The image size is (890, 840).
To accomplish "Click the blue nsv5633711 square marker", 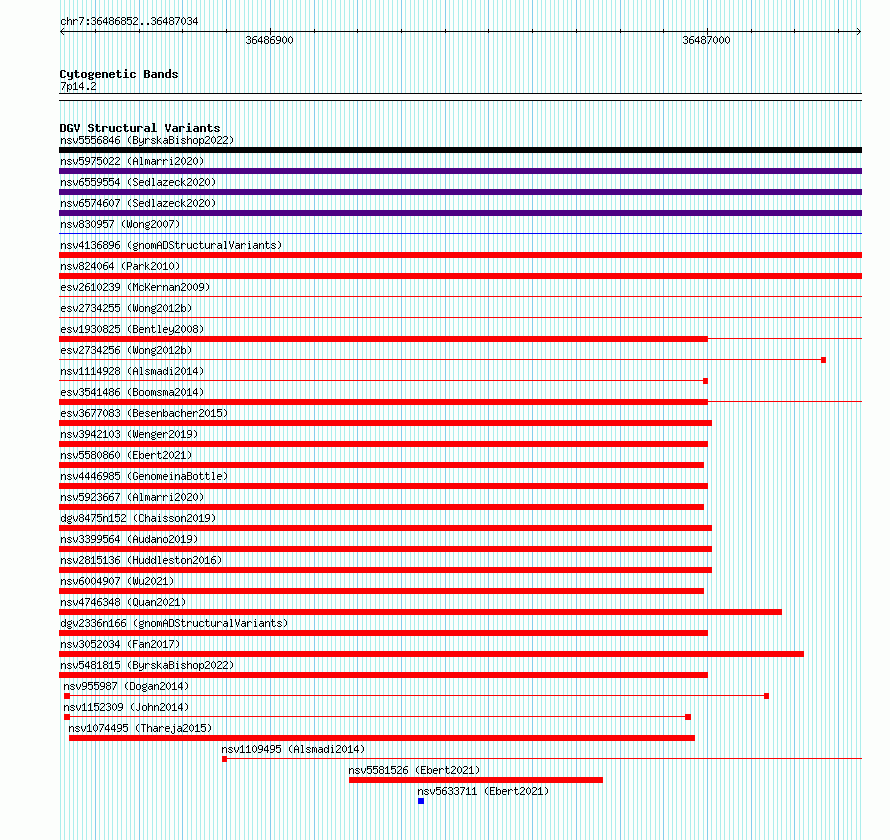I will pyautogui.click(x=421, y=801).
